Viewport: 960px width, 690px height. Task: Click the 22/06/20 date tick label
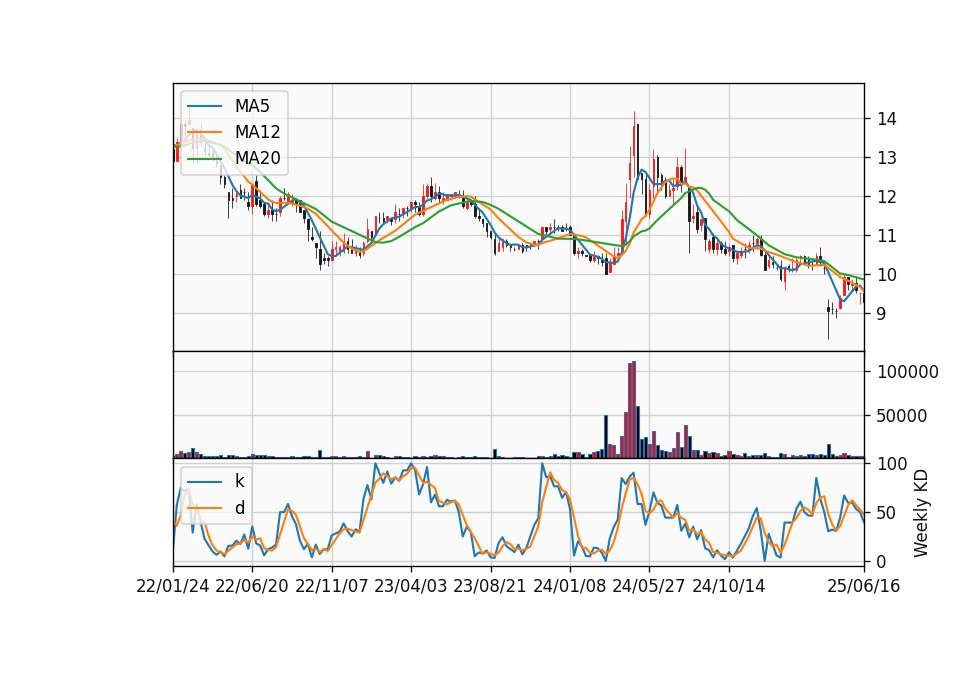[252, 586]
